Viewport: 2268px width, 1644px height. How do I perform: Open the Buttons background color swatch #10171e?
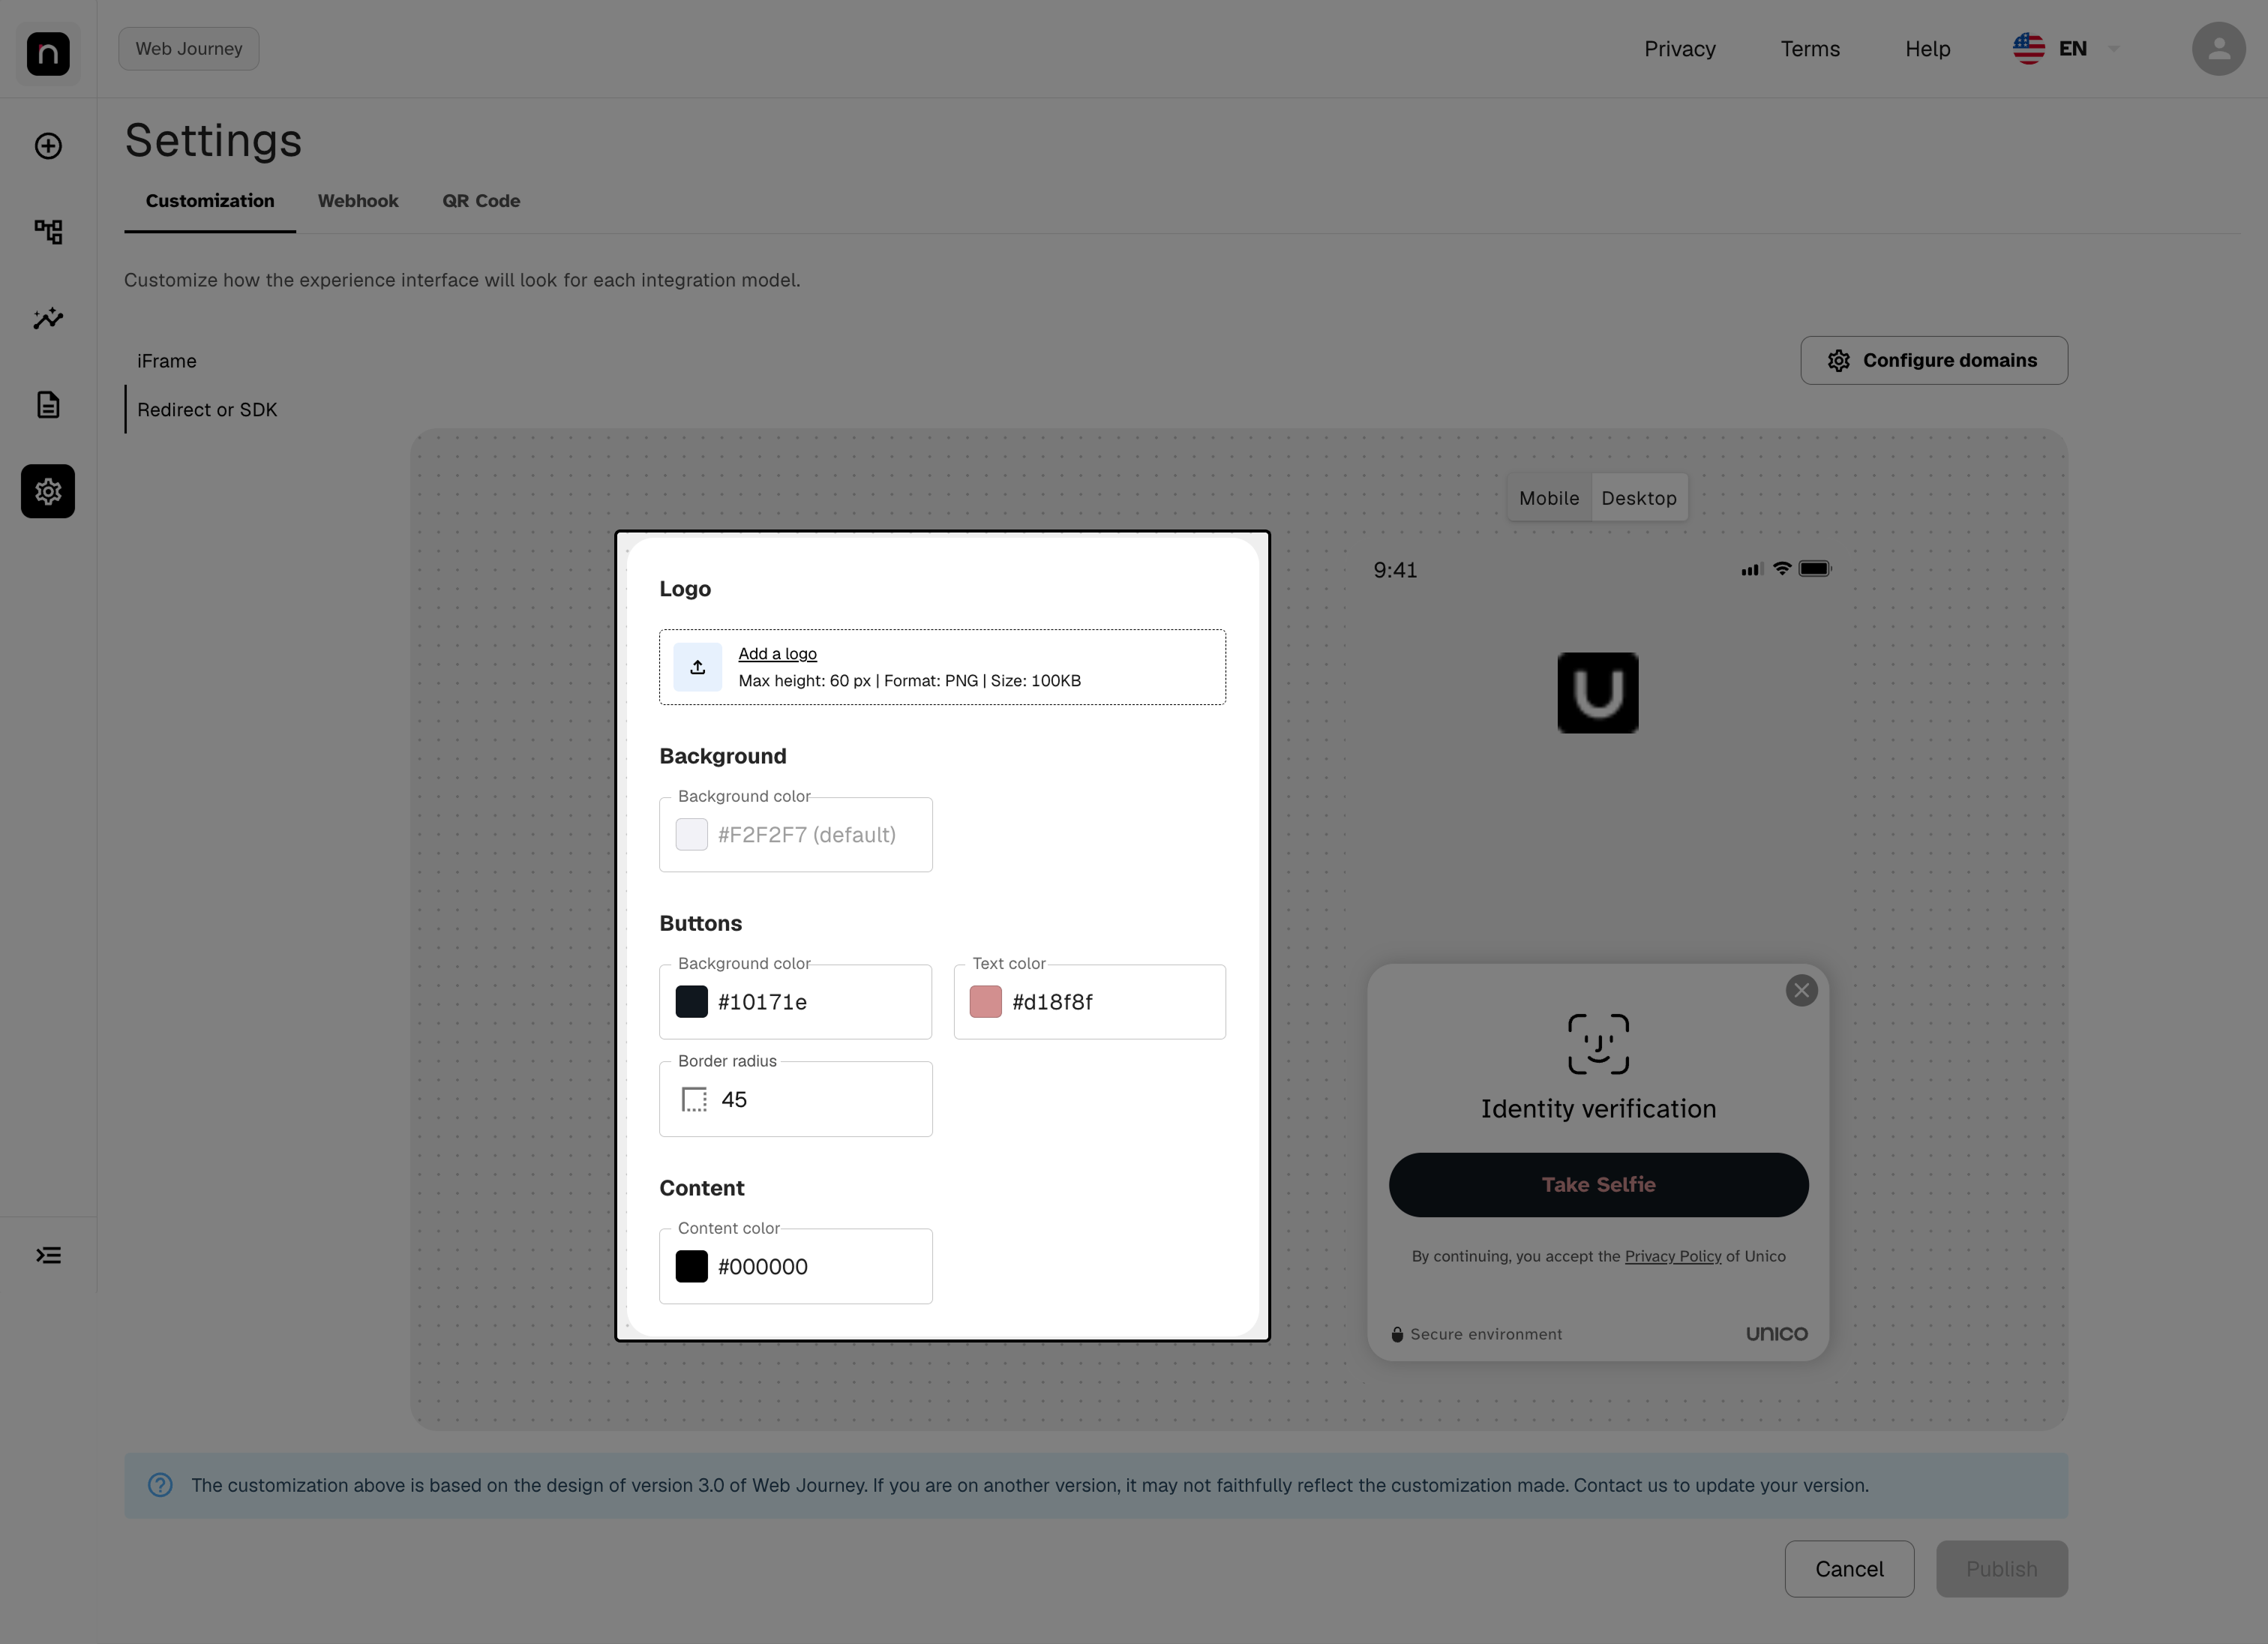(692, 1002)
